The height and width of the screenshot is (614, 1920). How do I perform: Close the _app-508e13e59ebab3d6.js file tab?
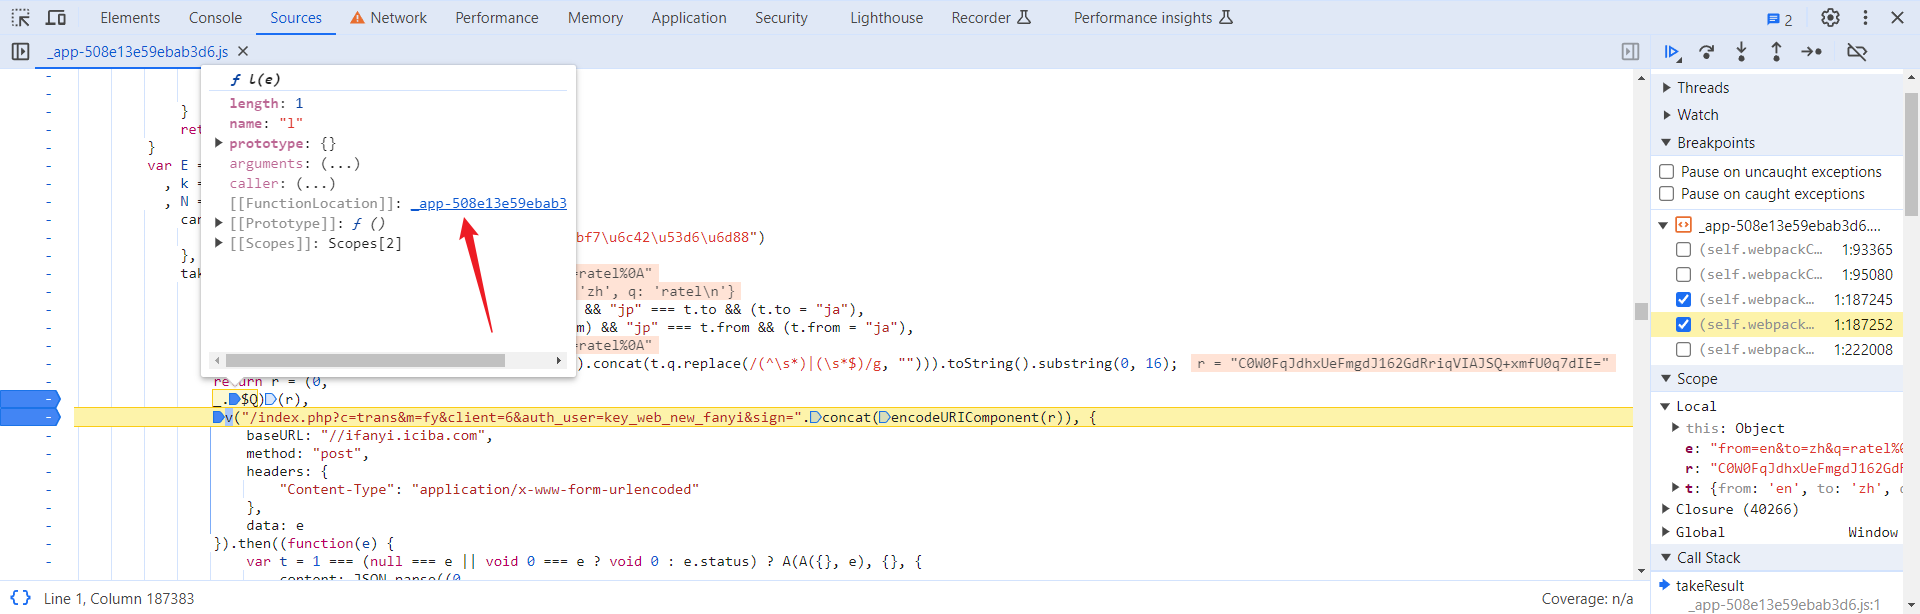coord(243,52)
